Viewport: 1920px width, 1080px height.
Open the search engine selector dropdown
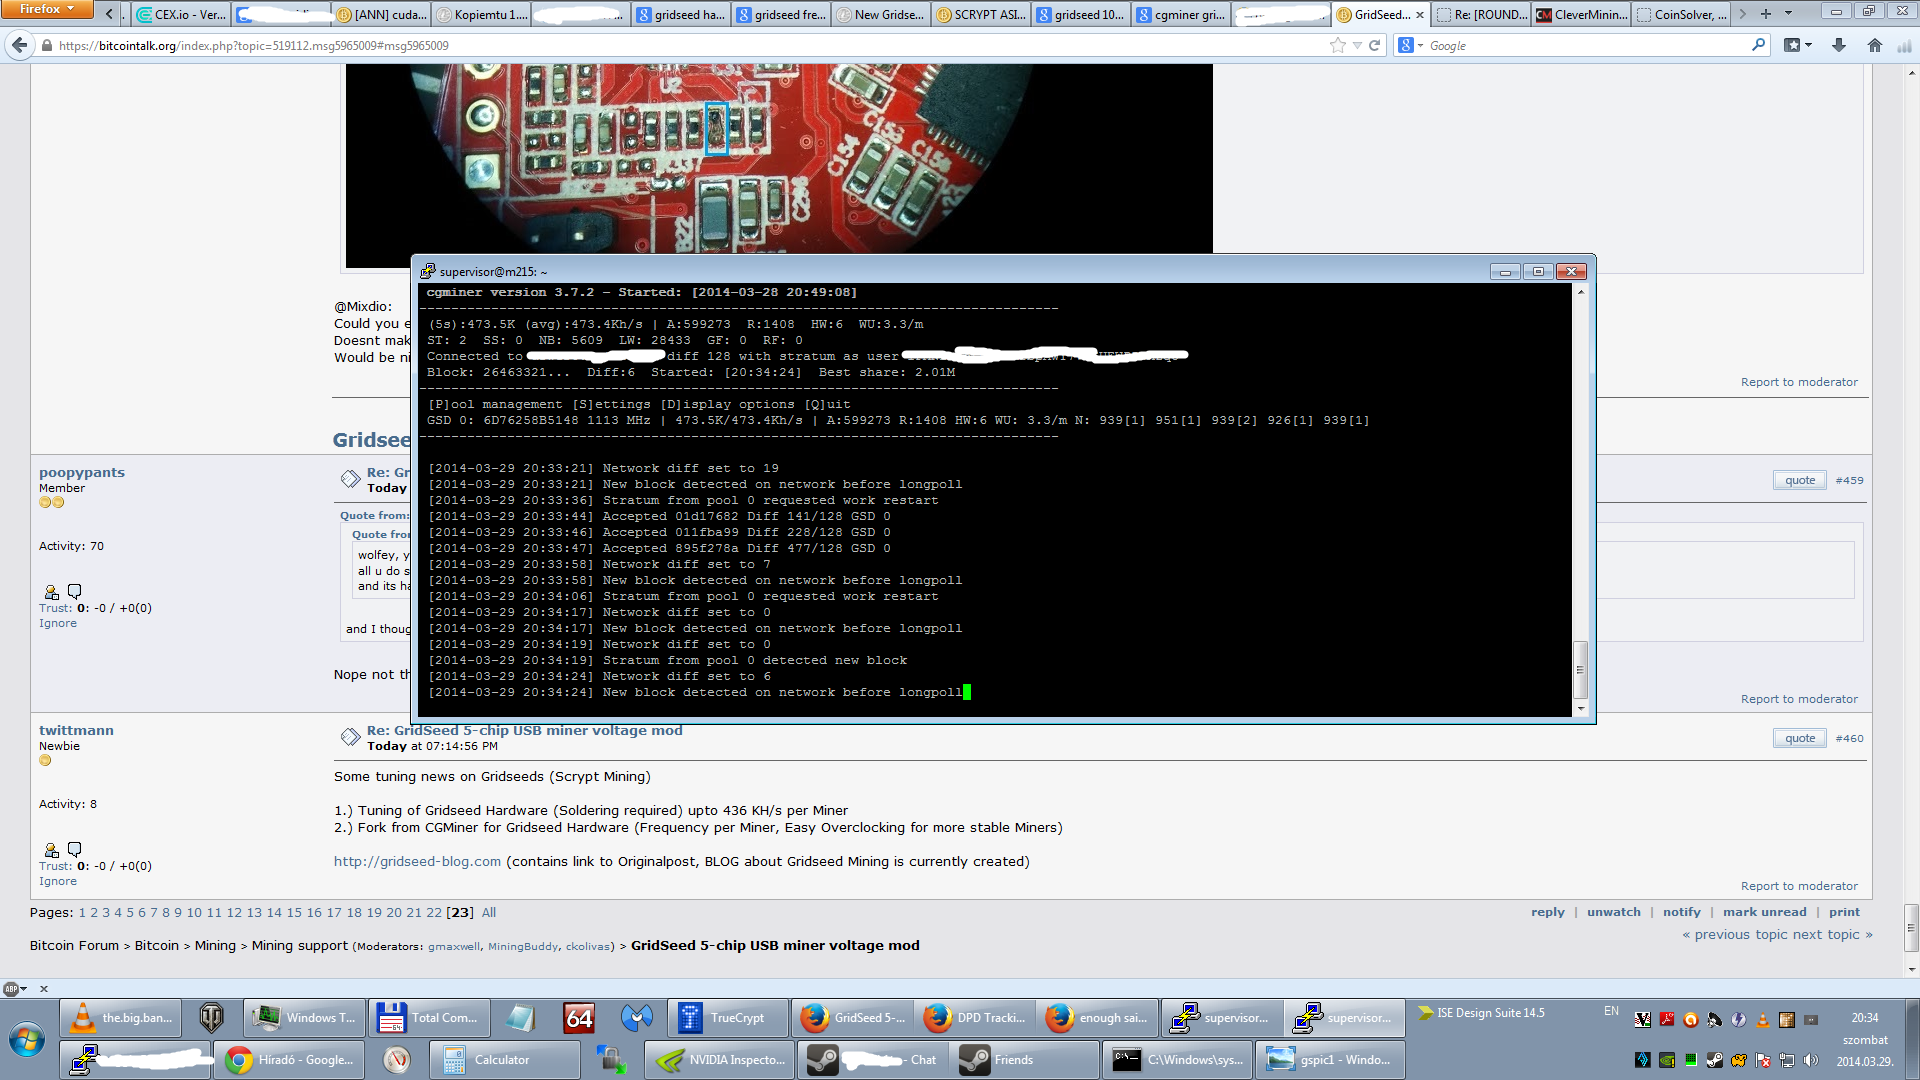click(1410, 45)
